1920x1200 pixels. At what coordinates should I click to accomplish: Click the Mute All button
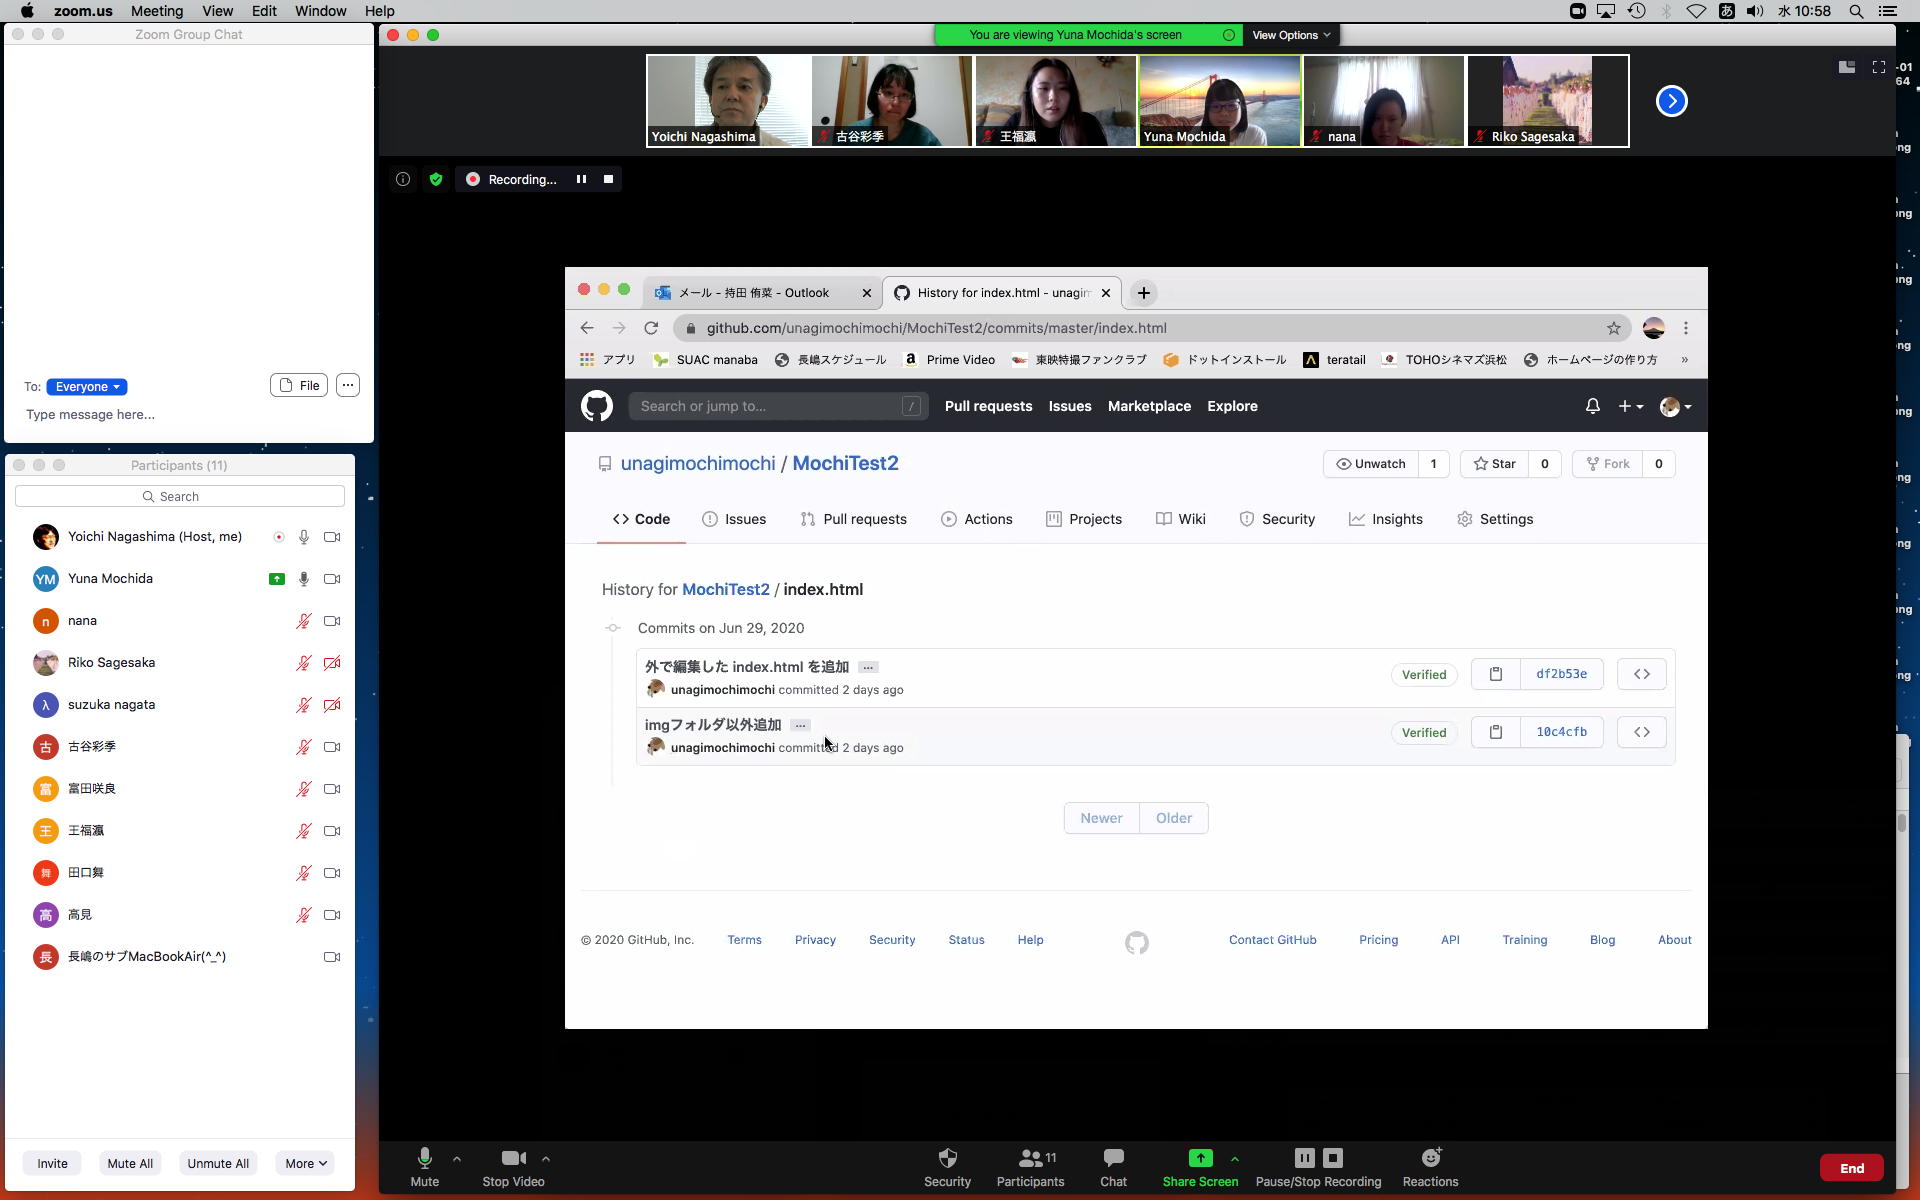pyautogui.click(x=130, y=1163)
